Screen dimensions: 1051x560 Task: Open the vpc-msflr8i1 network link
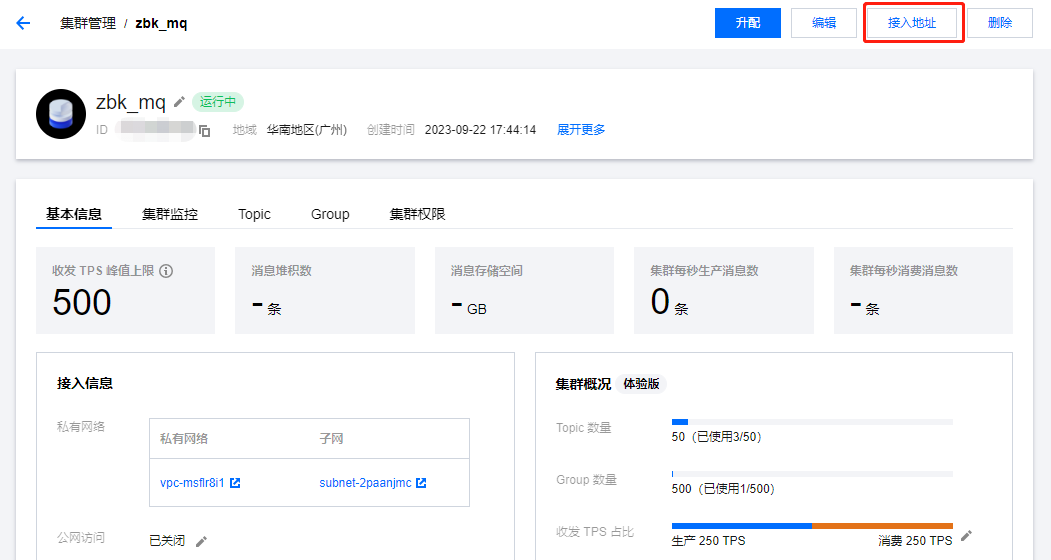pos(192,483)
